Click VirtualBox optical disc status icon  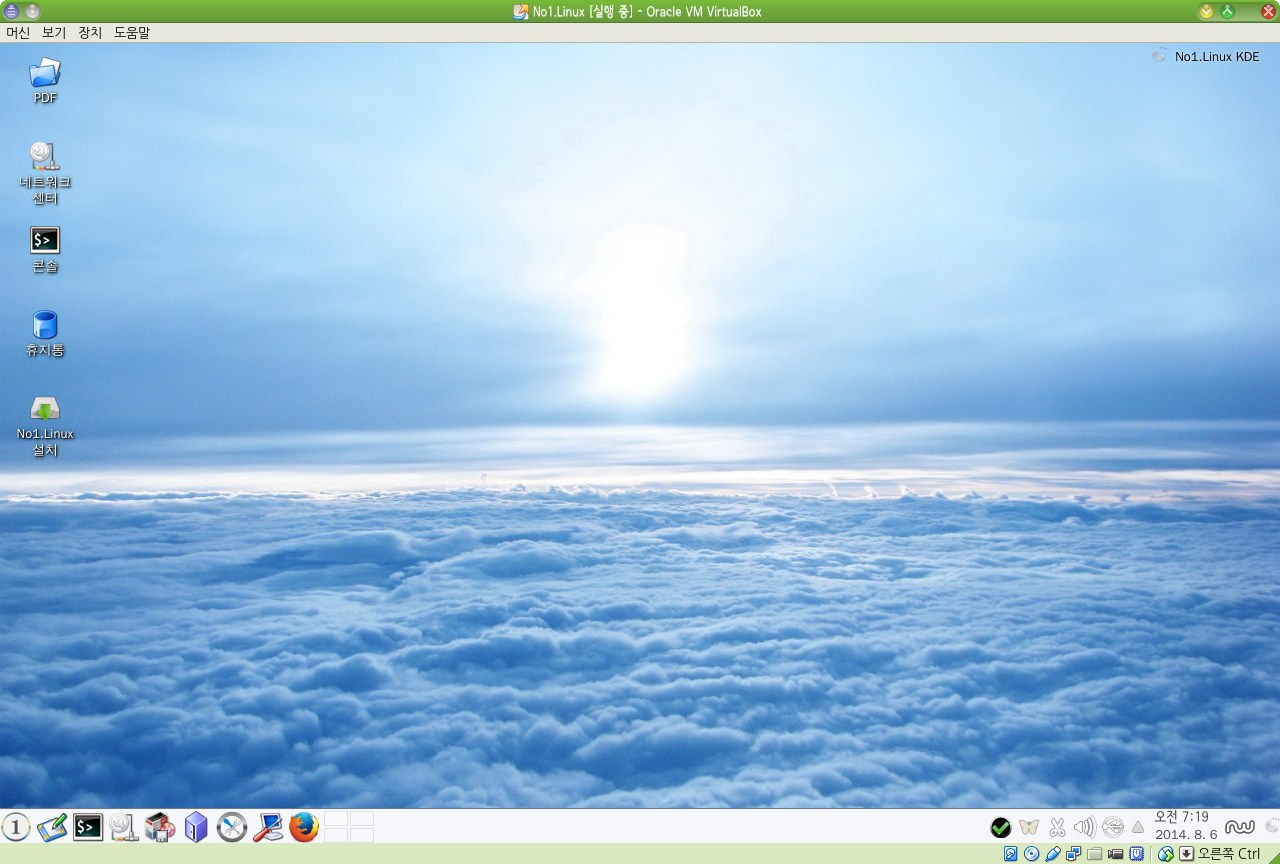click(x=1032, y=854)
